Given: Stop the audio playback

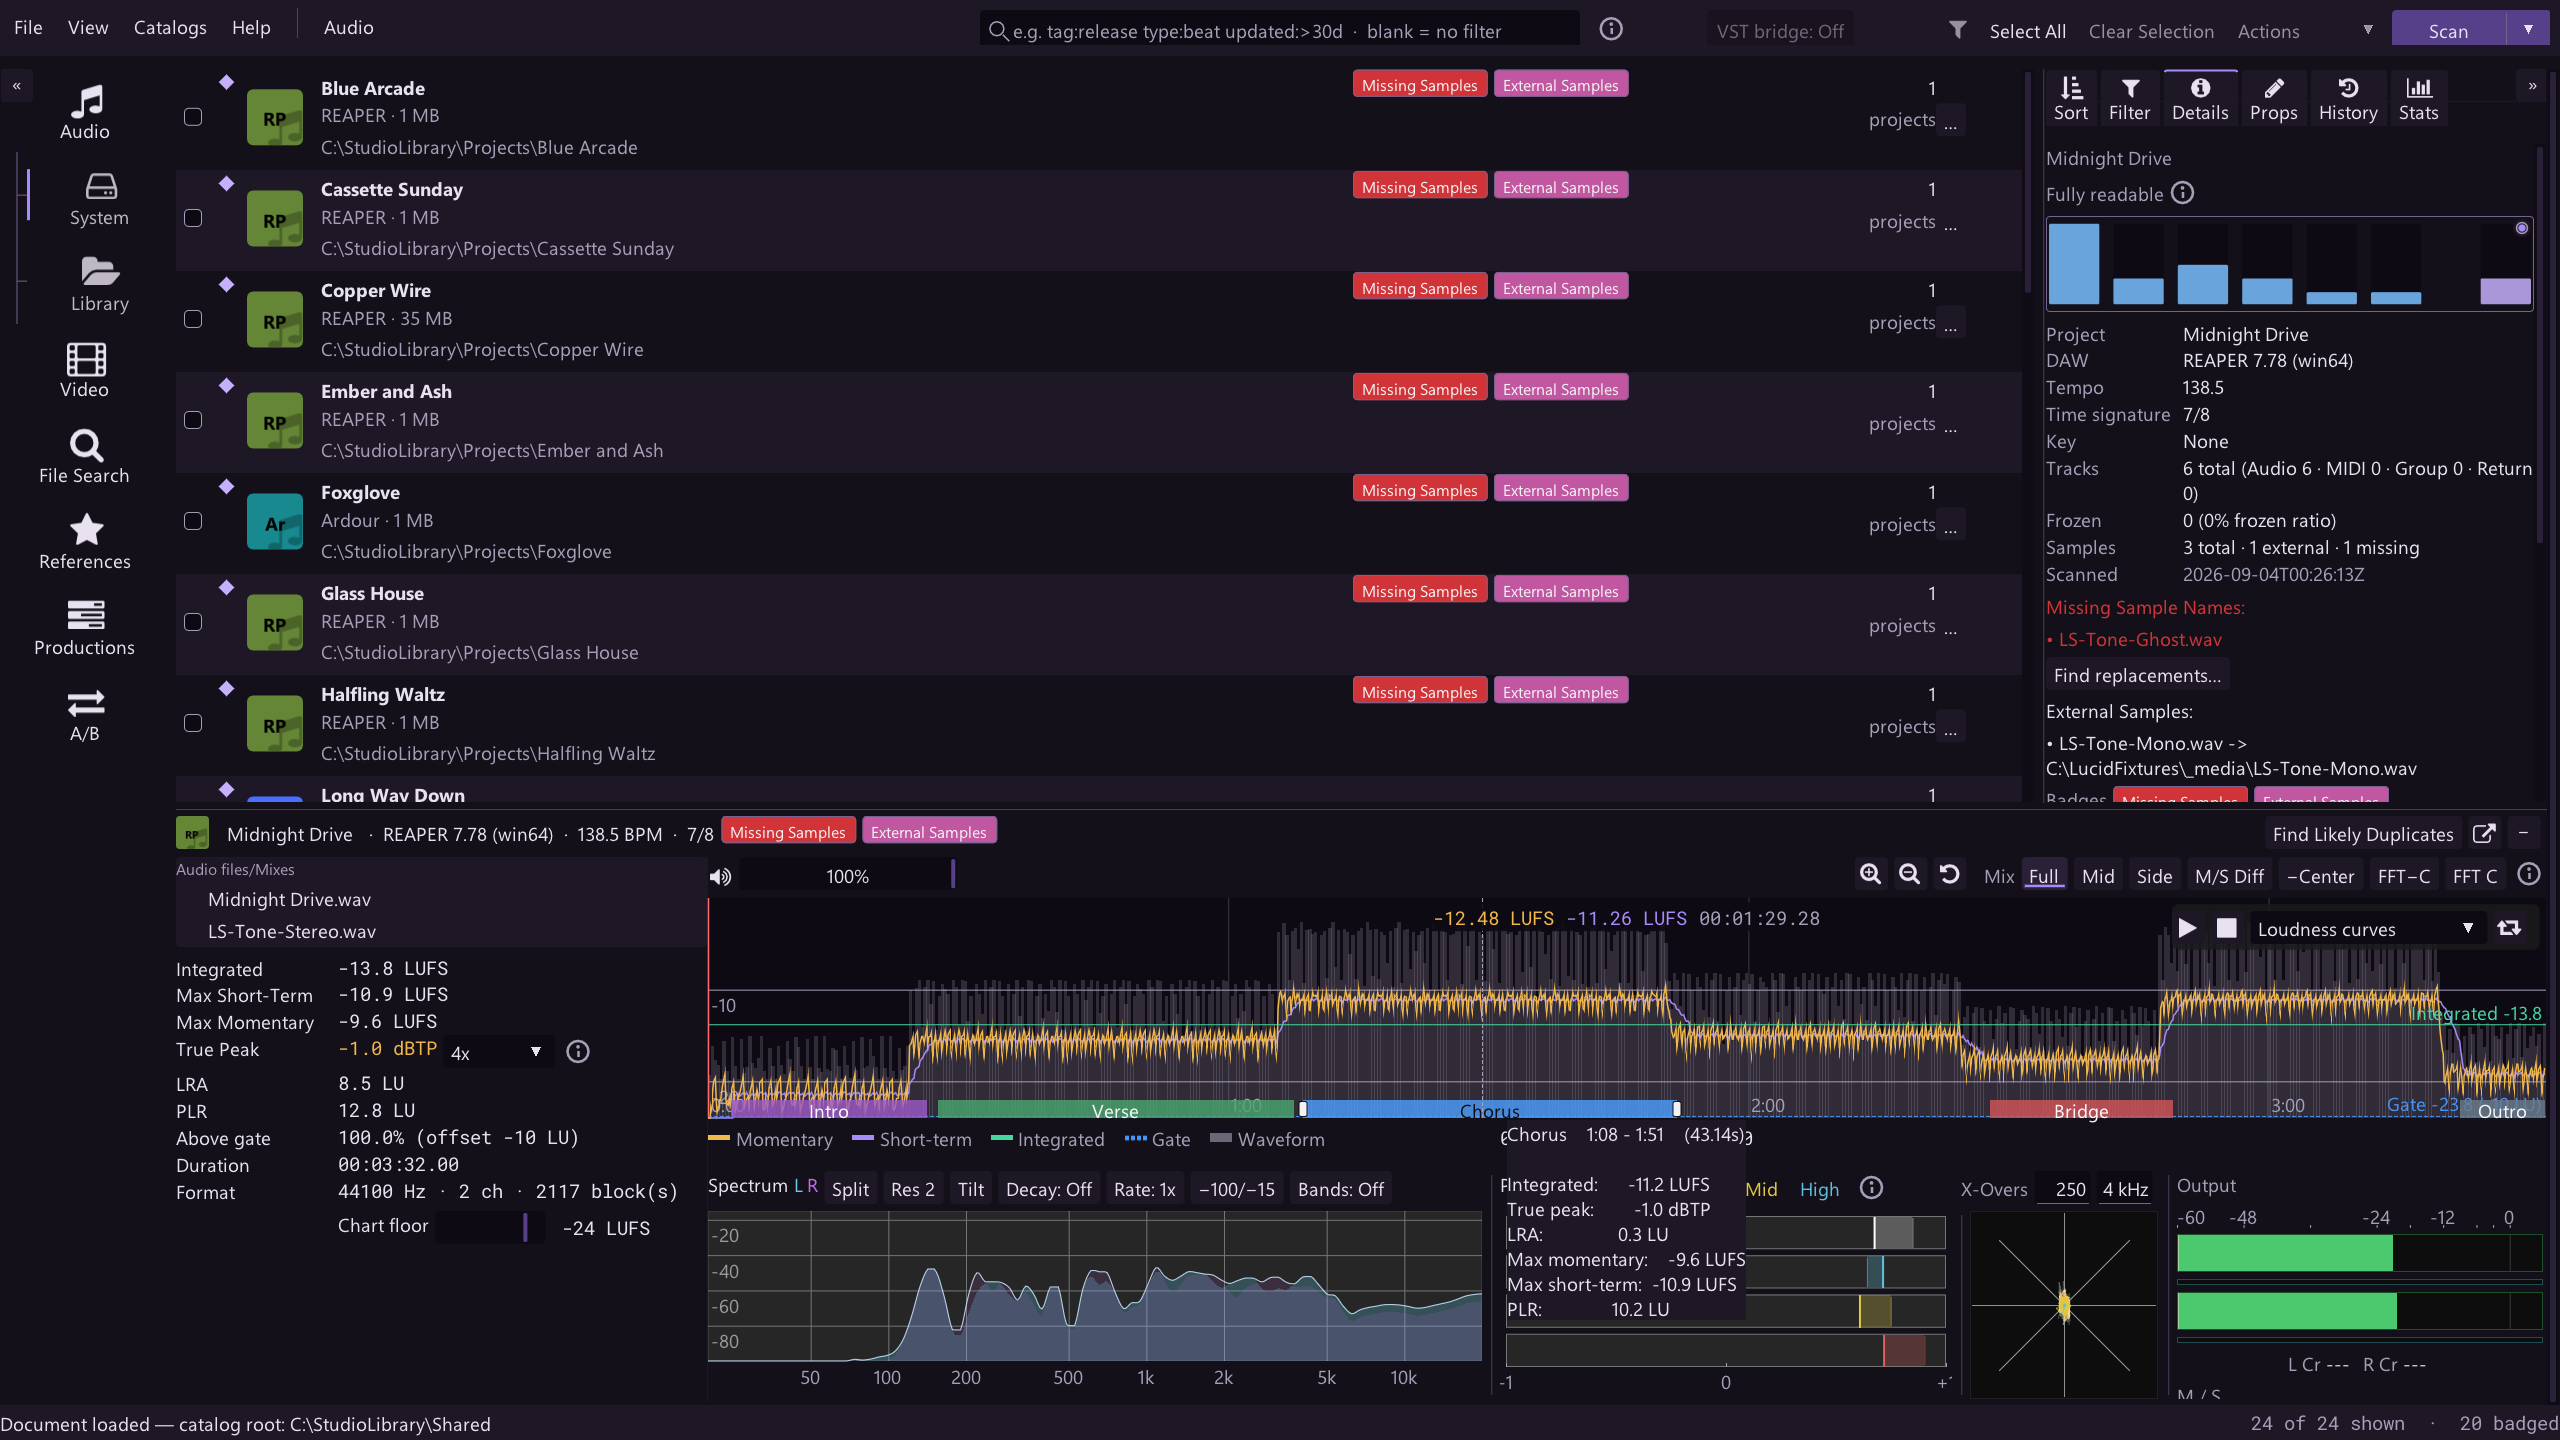Looking at the screenshot, I should click(x=2226, y=928).
